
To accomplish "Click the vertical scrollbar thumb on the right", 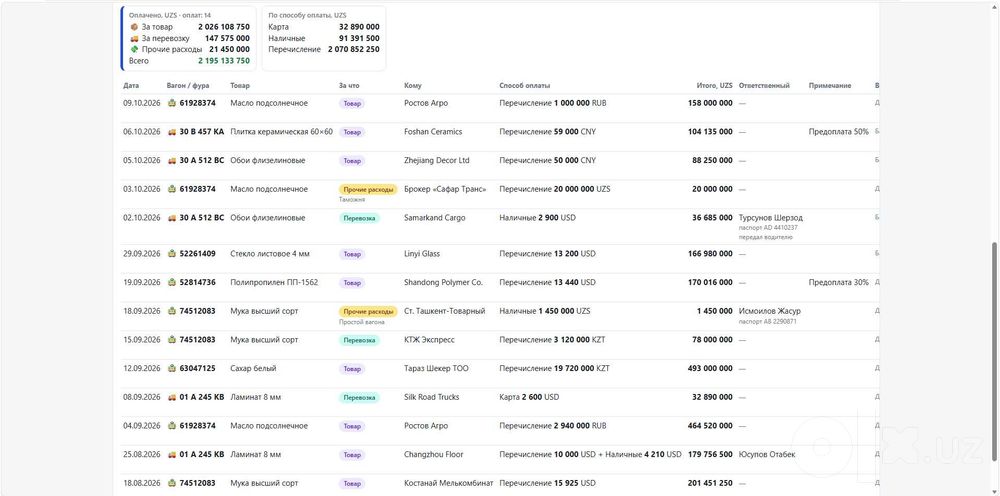I will pyautogui.click(x=995, y=351).
